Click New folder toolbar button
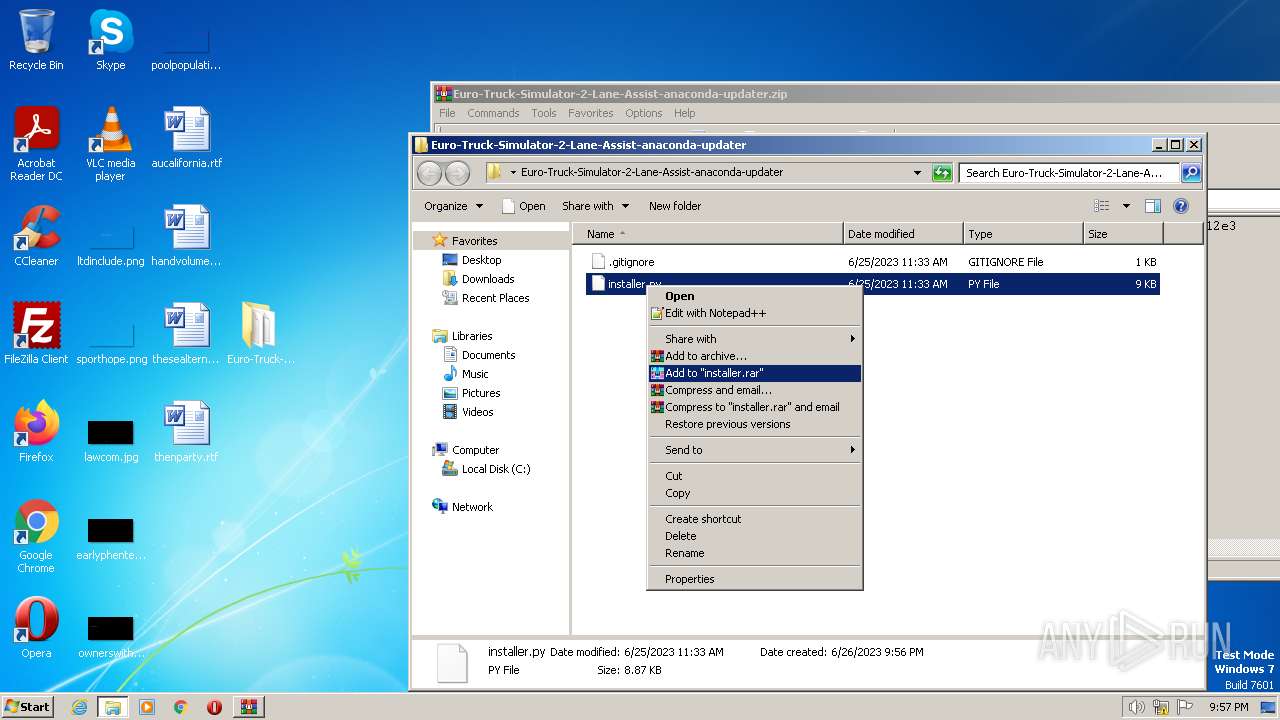Screen dimensions: 1280x720 [675, 206]
